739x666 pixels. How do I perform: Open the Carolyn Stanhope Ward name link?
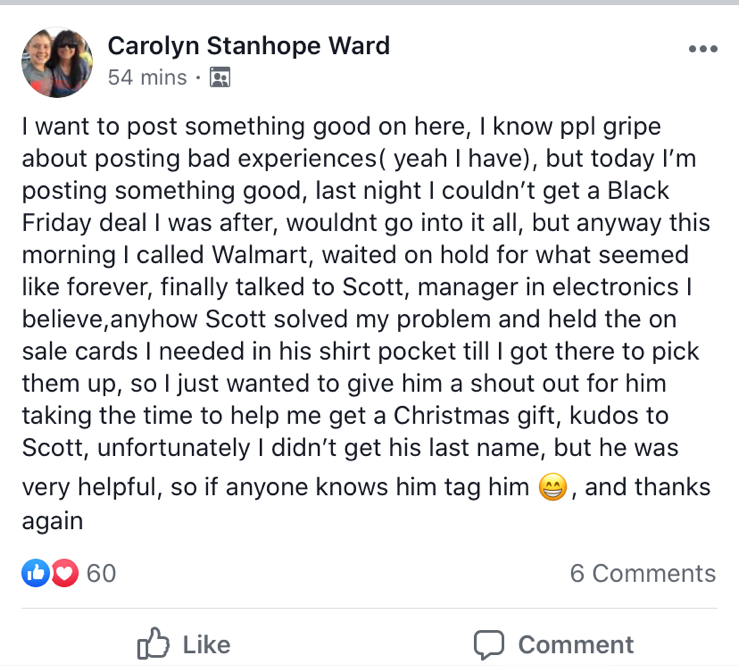[x=248, y=45]
